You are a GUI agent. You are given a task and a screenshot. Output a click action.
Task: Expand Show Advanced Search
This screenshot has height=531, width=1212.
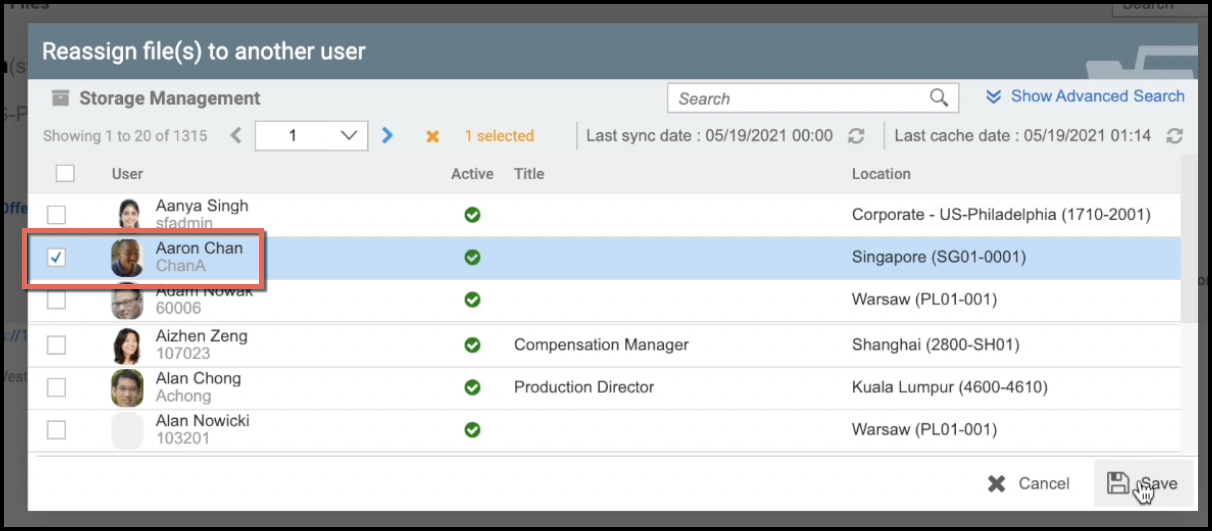coord(1085,96)
